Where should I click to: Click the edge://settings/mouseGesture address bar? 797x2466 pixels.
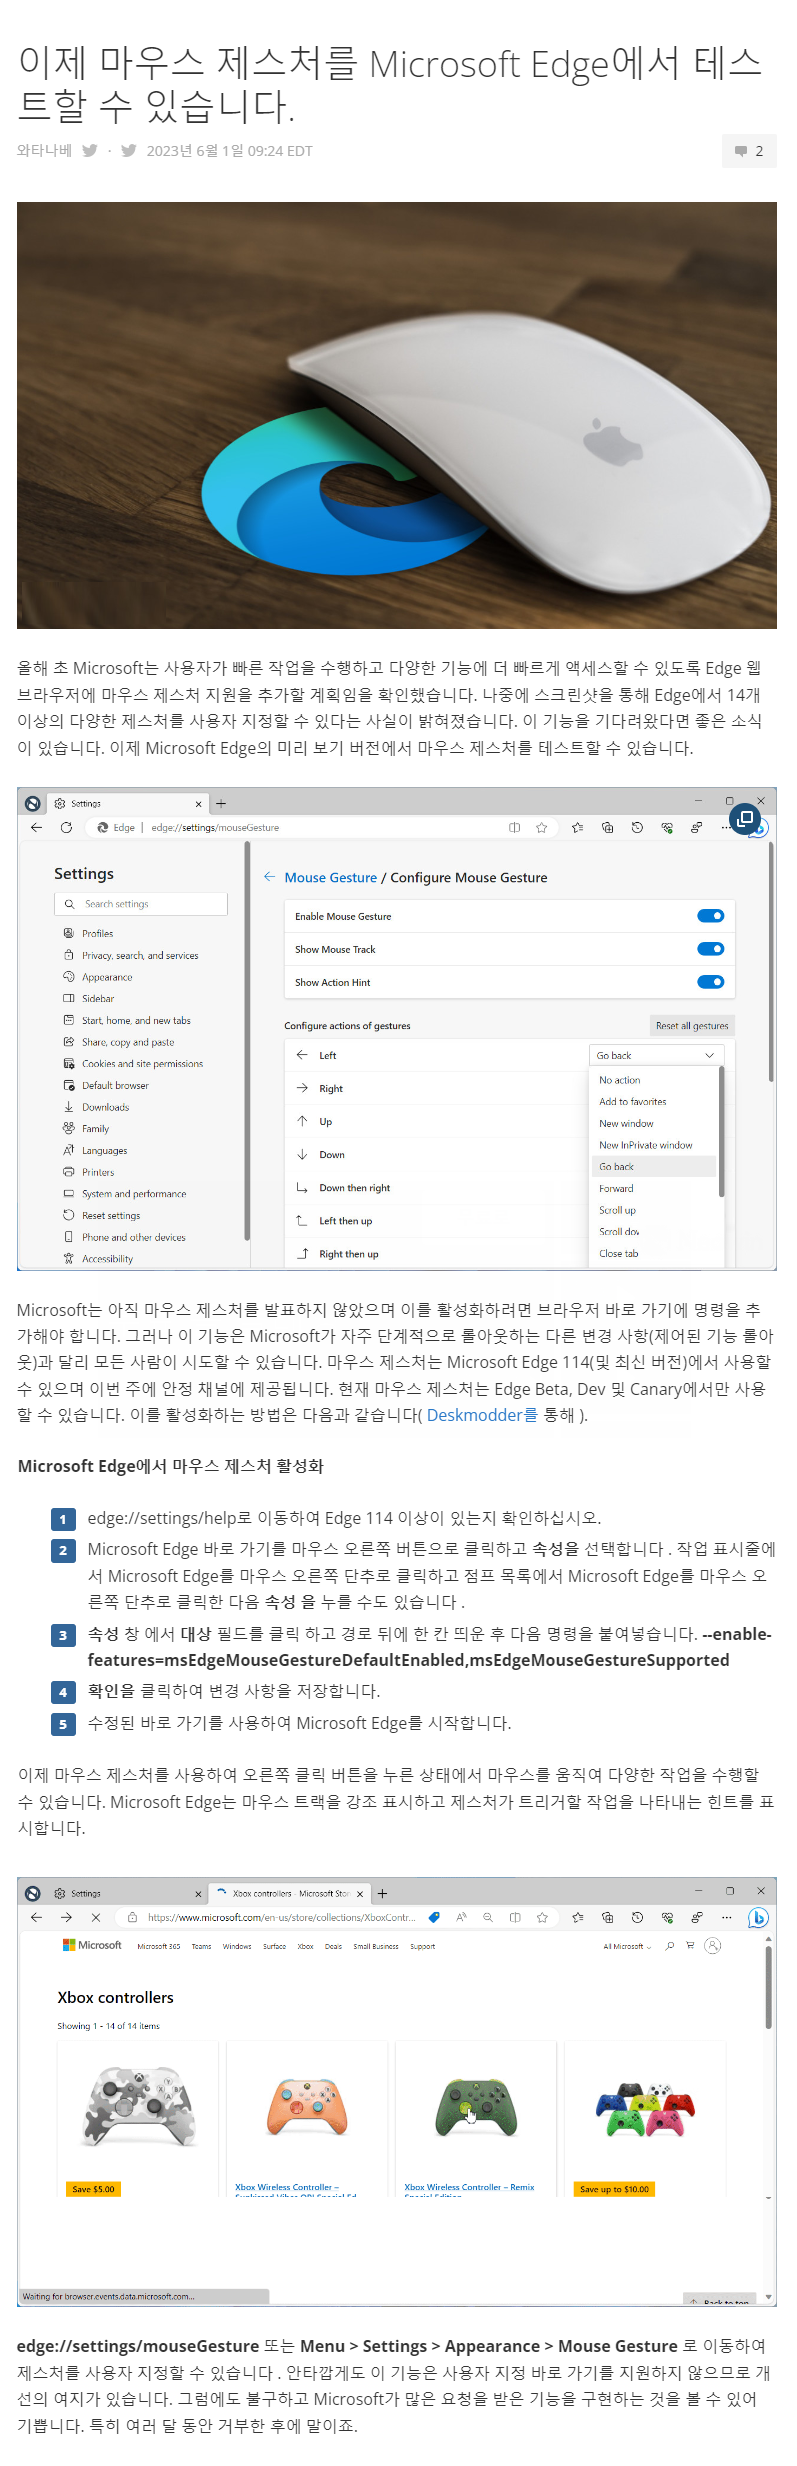pyautogui.click(x=320, y=828)
